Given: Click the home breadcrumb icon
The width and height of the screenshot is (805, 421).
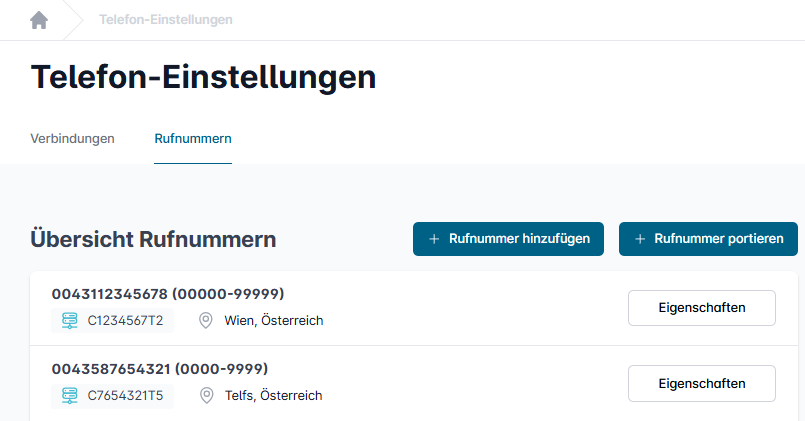Looking at the screenshot, I should [x=39, y=20].
